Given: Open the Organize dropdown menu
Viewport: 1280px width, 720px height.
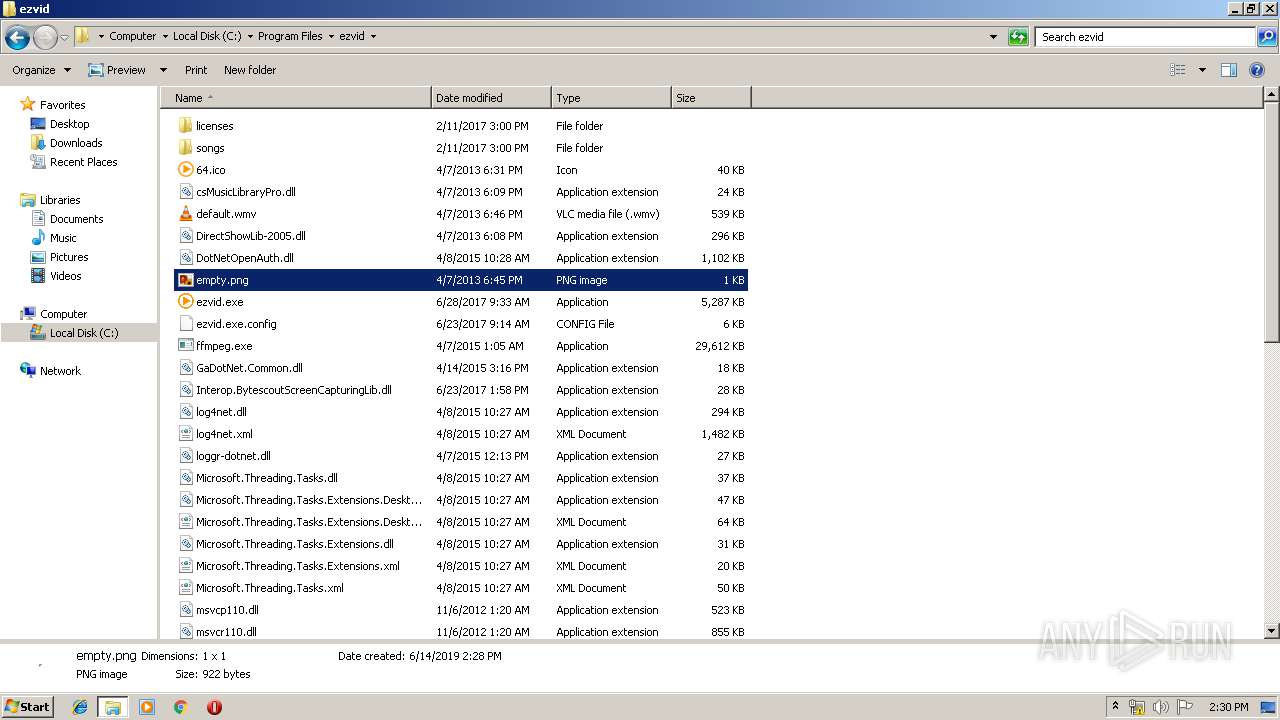Looking at the screenshot, I should click(x=41, y=70).
